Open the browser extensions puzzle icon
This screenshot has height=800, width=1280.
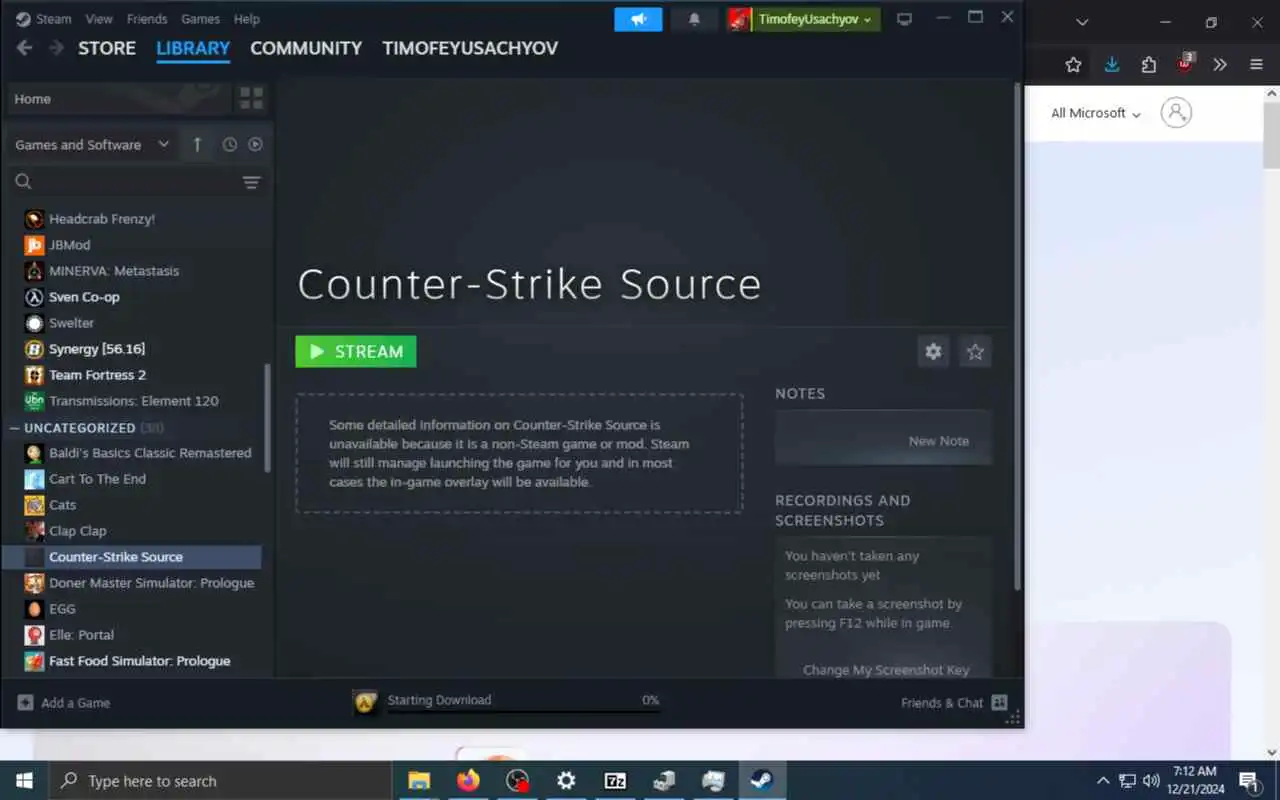pos(1148,65)
